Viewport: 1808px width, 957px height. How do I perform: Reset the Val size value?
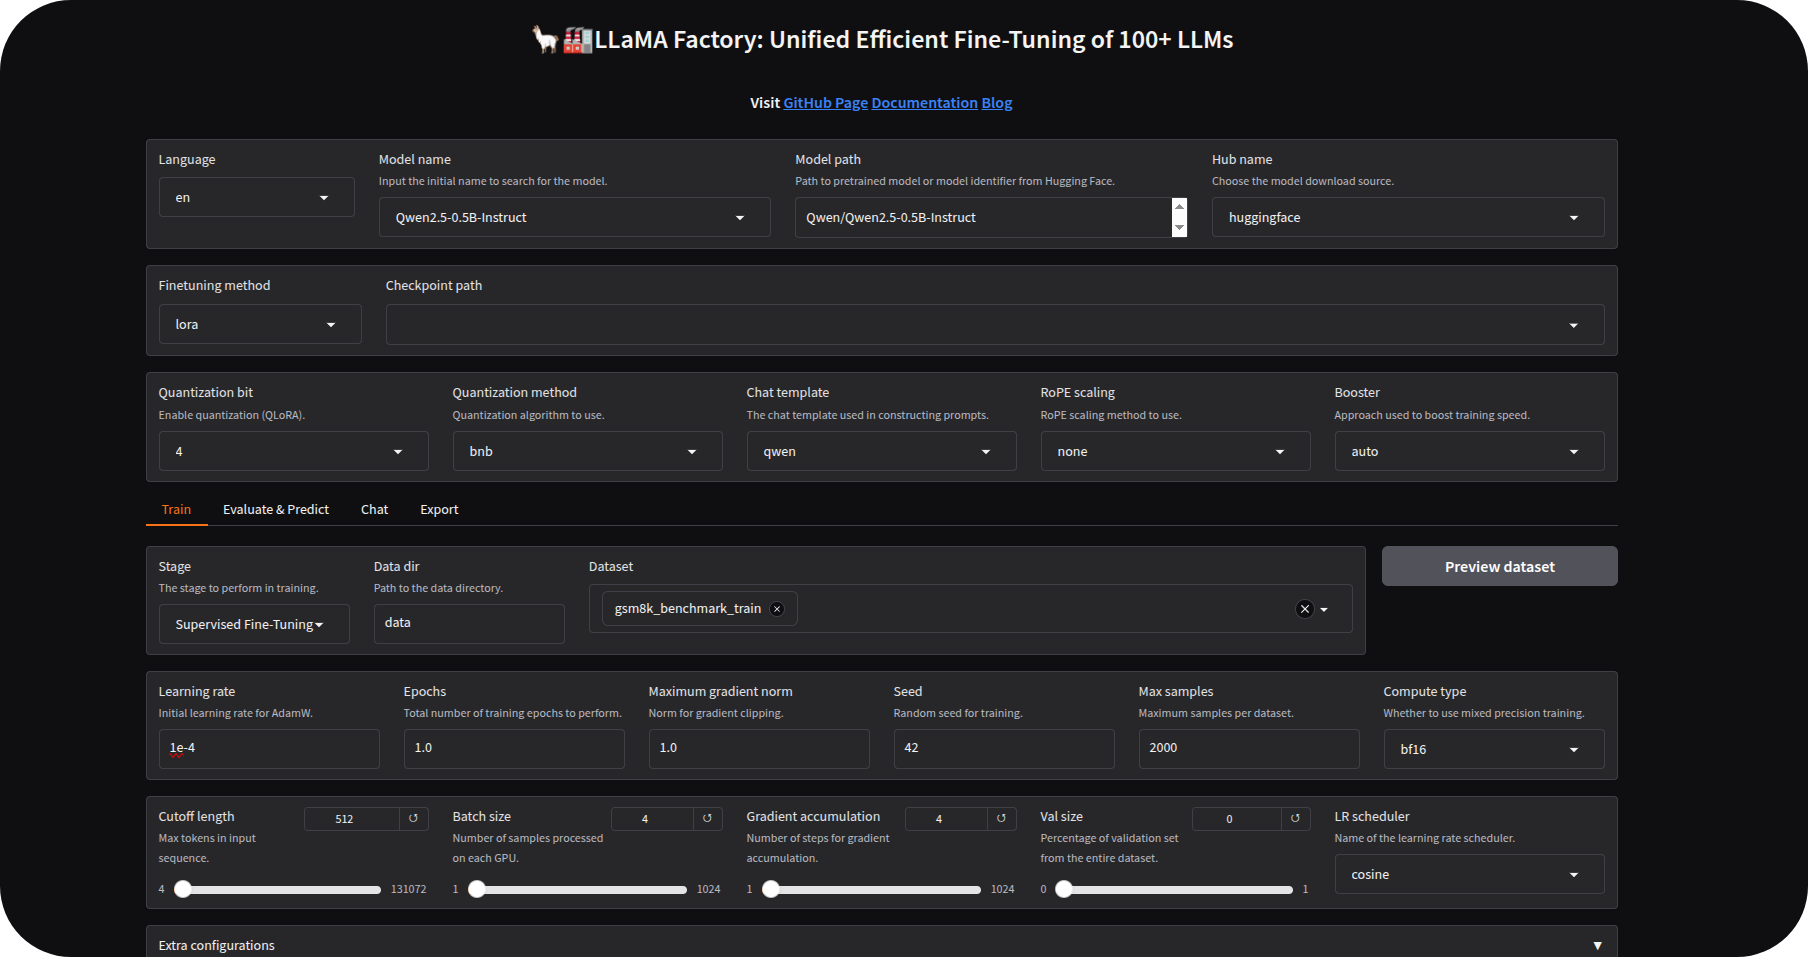point(1296,818)
